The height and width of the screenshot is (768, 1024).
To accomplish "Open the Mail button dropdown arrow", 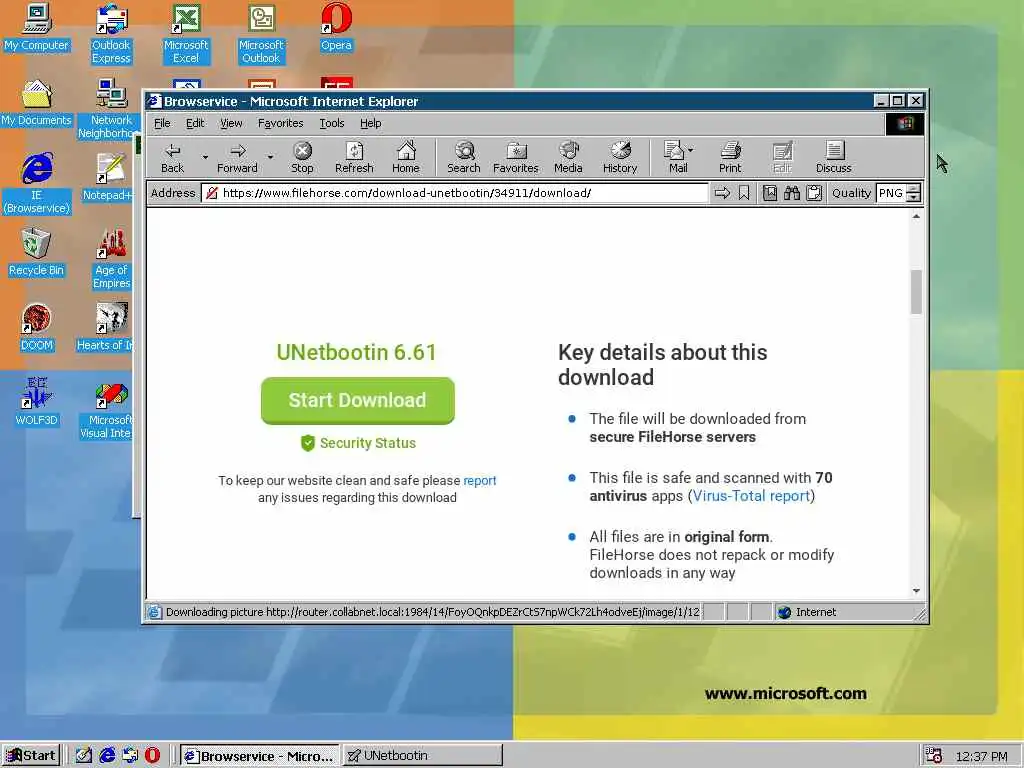I will click(x=691, y=150).
